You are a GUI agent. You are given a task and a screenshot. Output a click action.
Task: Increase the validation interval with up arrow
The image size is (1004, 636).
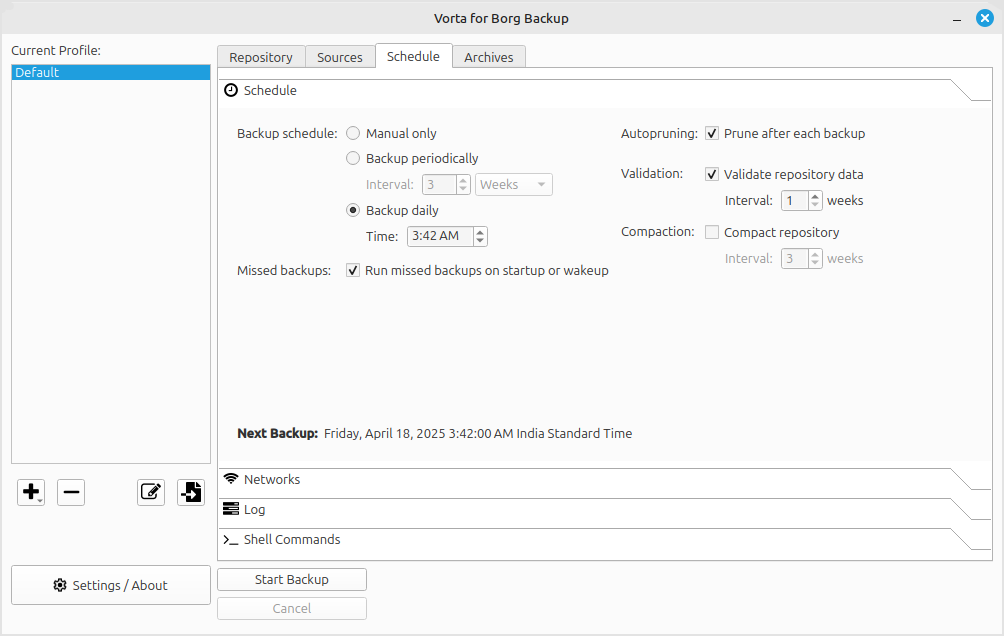tap(815, 196)
